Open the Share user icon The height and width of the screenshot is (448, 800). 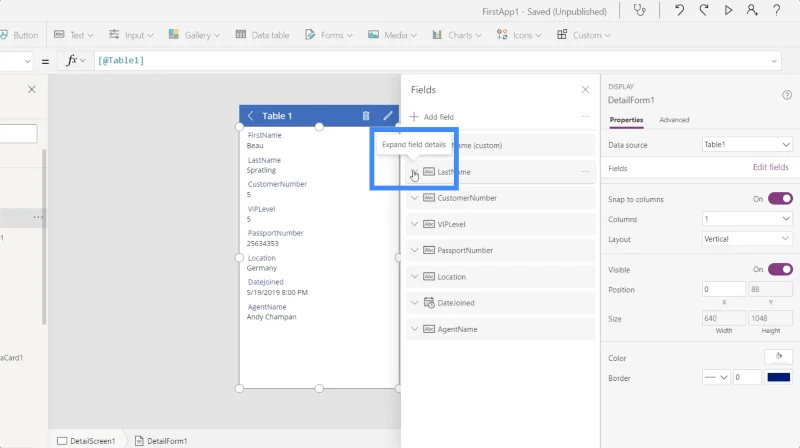pos(752,10)
